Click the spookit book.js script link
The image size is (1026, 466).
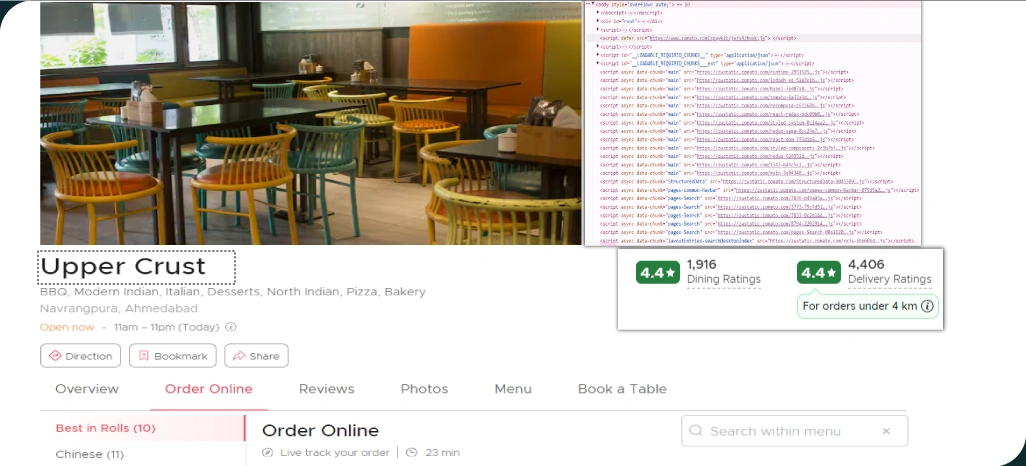coord(708,38)
